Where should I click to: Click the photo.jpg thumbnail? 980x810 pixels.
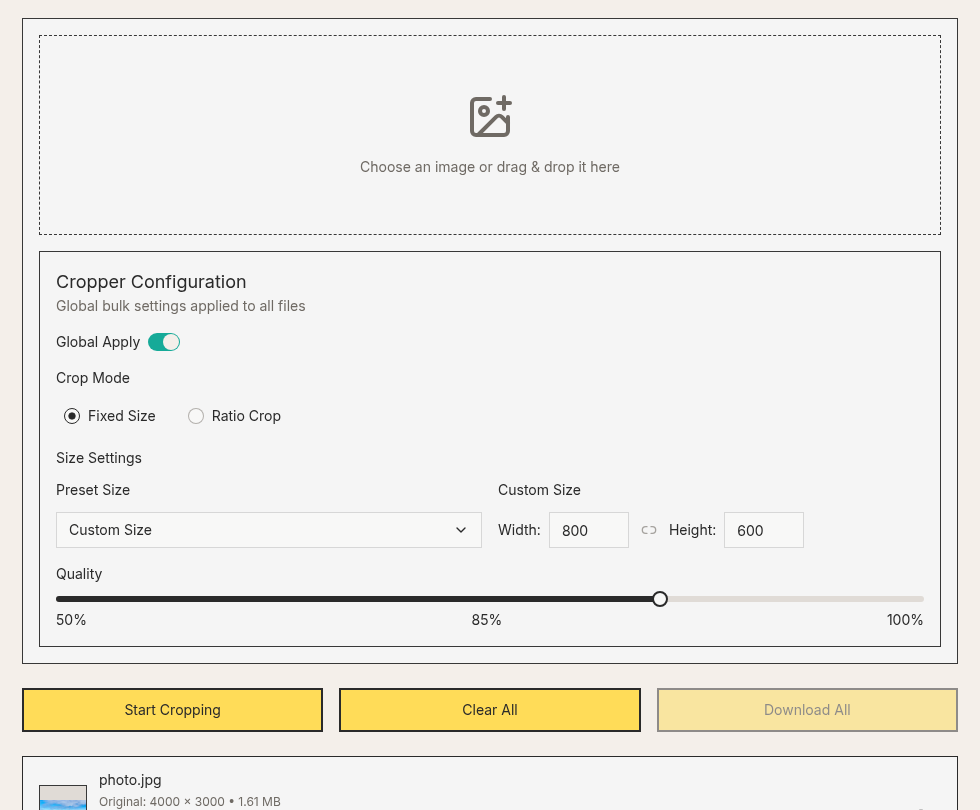63,798
